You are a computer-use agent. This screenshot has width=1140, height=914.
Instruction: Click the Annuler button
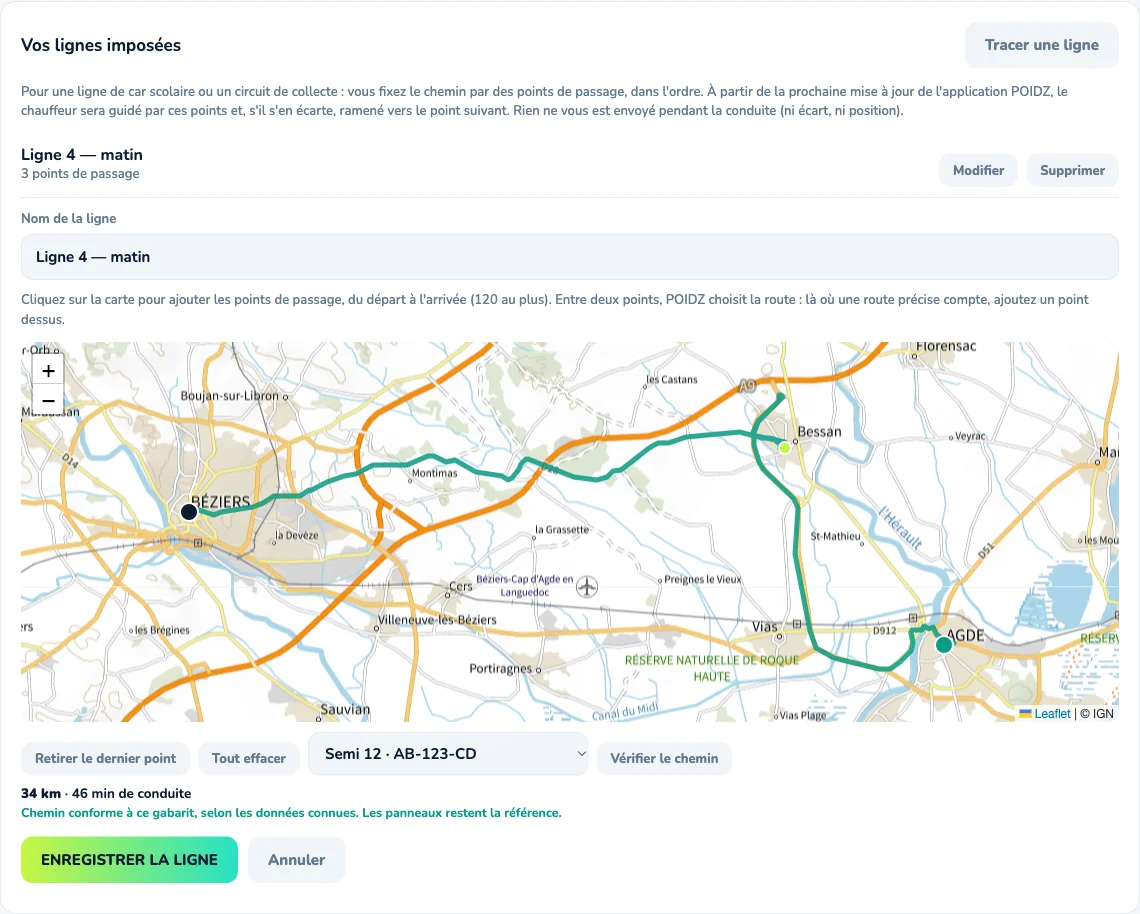coord(297,859)
